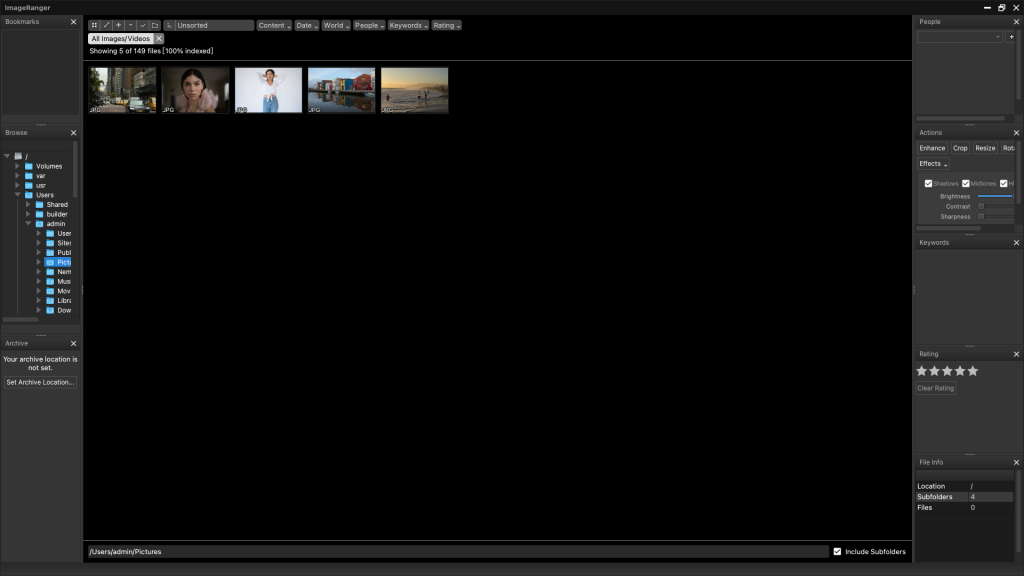Screen dimensions: 1024x576
Task: Open the People name combo box
Action: pos(959,37)
